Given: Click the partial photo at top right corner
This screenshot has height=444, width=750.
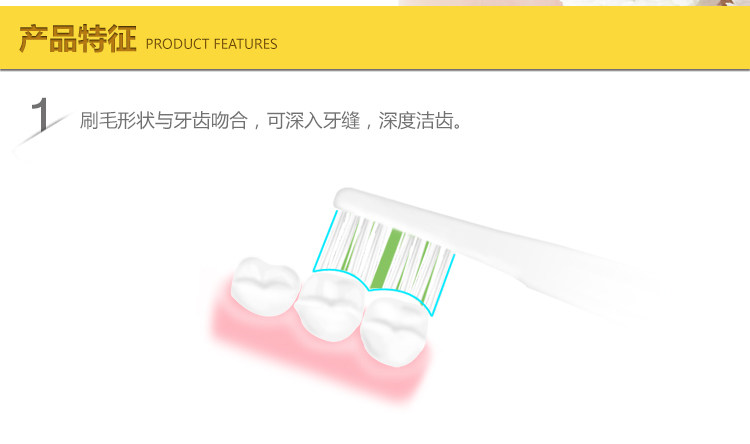Looking at the screenshot, I should coord(573,3).
